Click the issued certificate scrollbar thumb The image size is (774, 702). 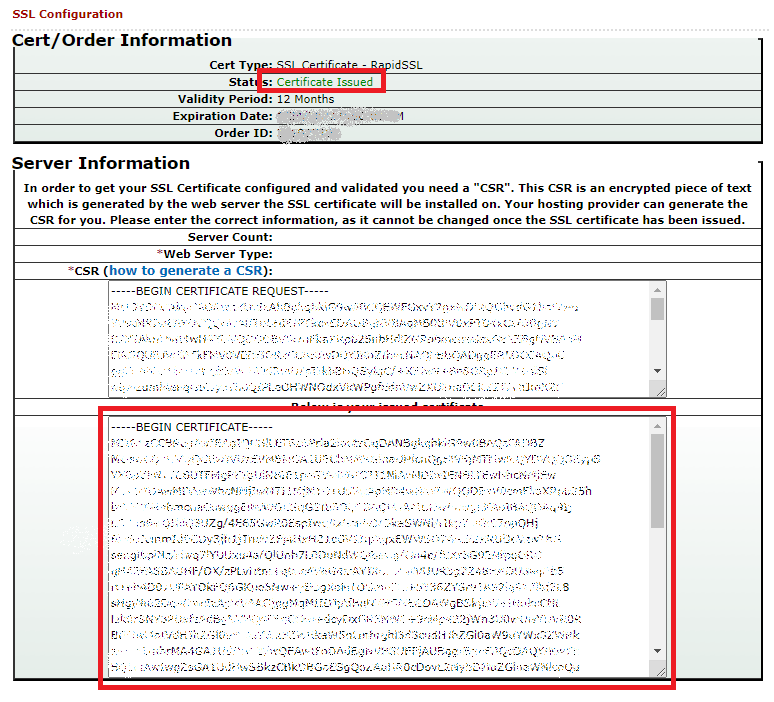click(657, 482)
